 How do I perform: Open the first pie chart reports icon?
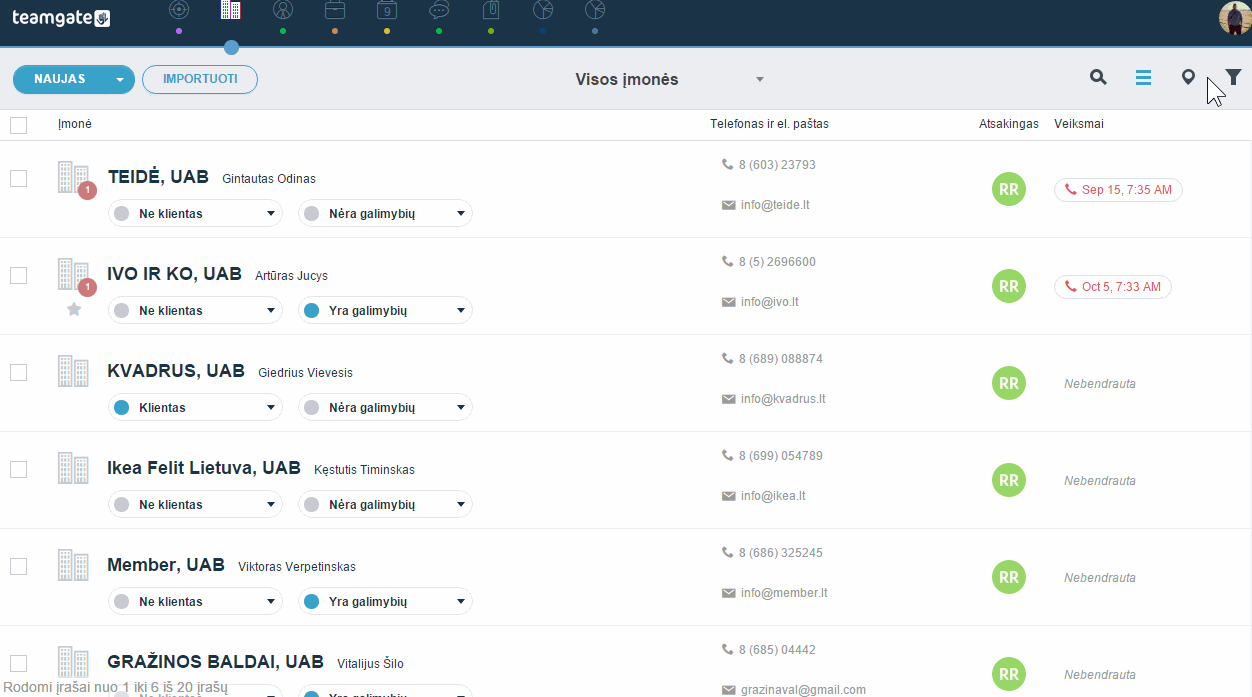(x=543, y=11)
